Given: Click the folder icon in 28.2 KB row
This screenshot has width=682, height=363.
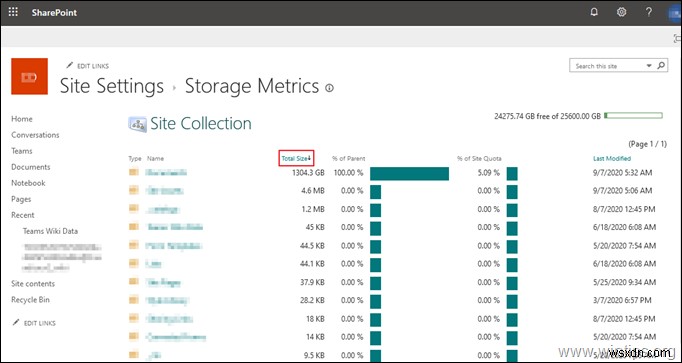Looking at the screenshot, I should 134,300.
